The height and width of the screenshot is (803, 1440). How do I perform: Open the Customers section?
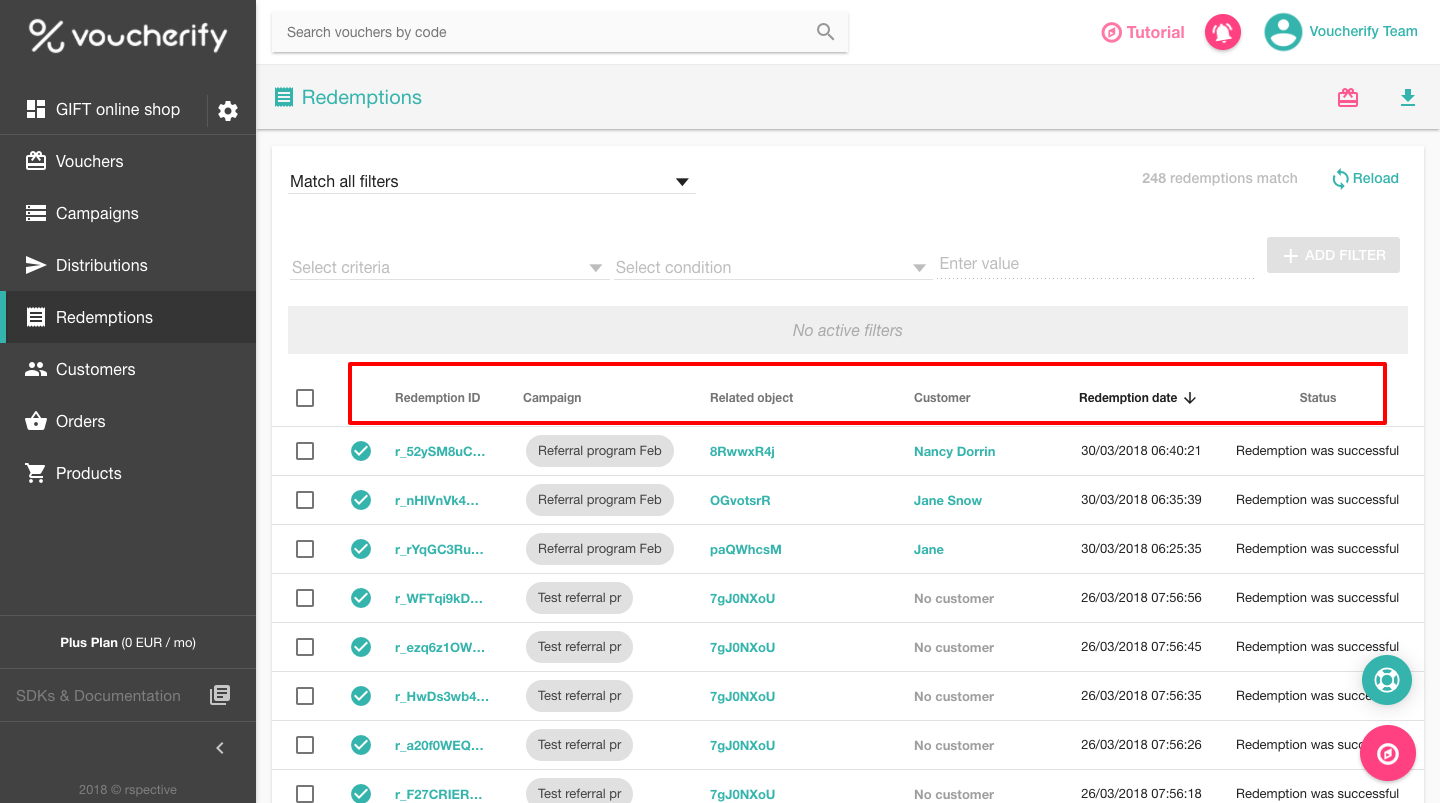pyautogui.click(x=128, y=369)
